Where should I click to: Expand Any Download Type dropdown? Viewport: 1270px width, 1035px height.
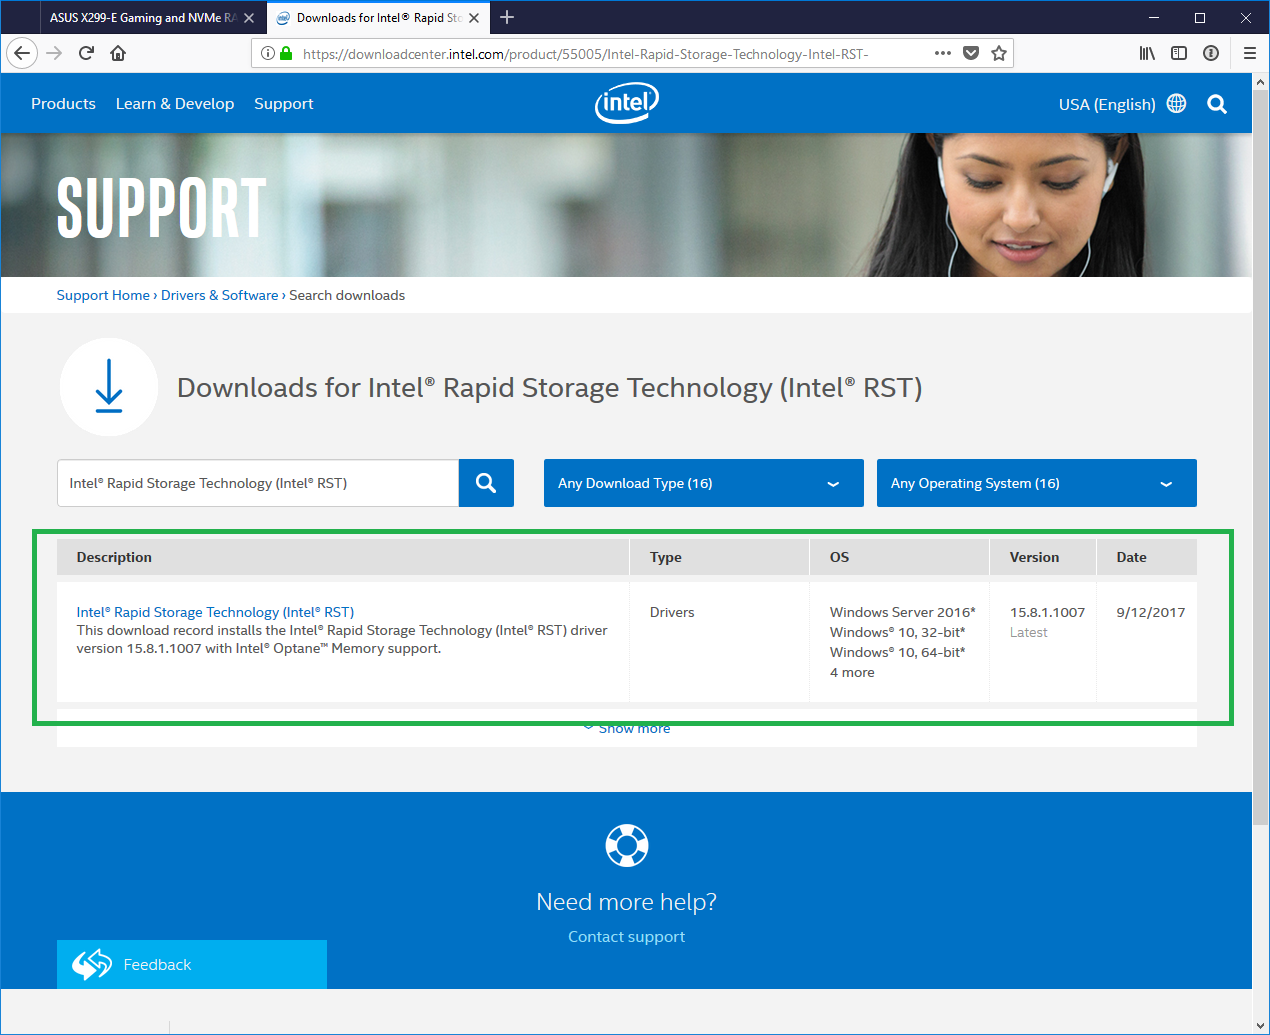click(x=704, y=483)
